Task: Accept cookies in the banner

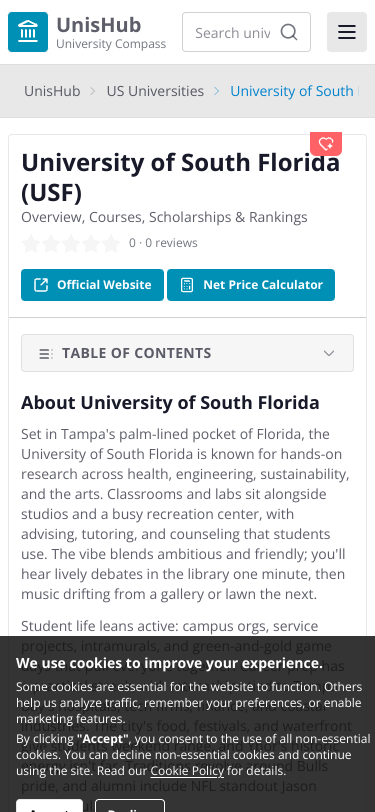Action: [x=49, y=806]
